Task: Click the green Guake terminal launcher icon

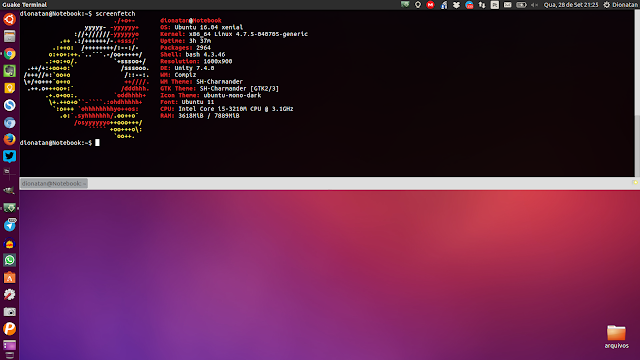Action: pos(9,208)
